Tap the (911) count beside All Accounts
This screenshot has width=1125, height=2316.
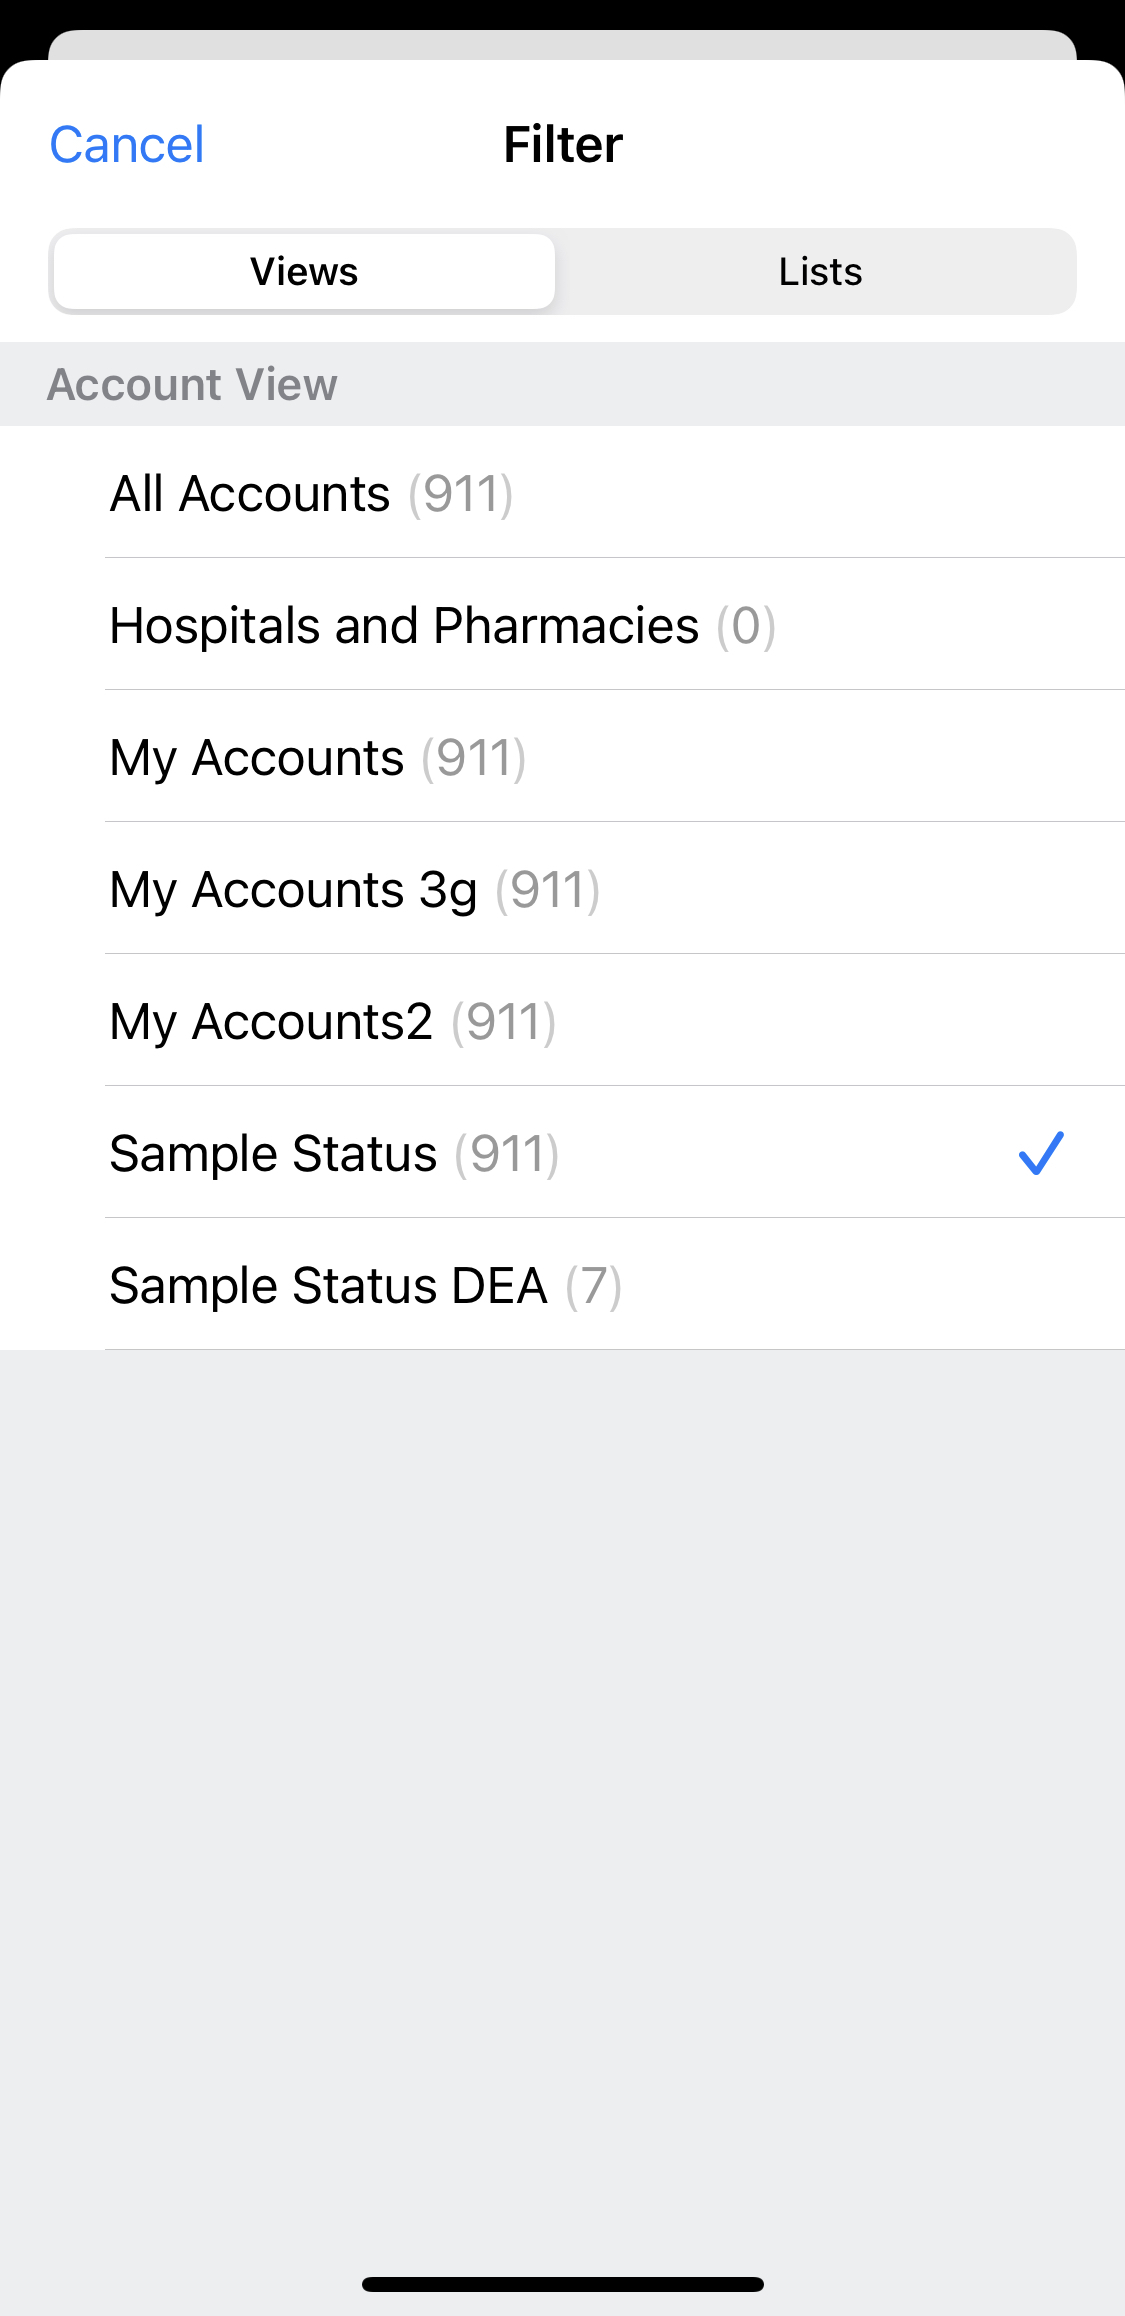coord(460,495)
